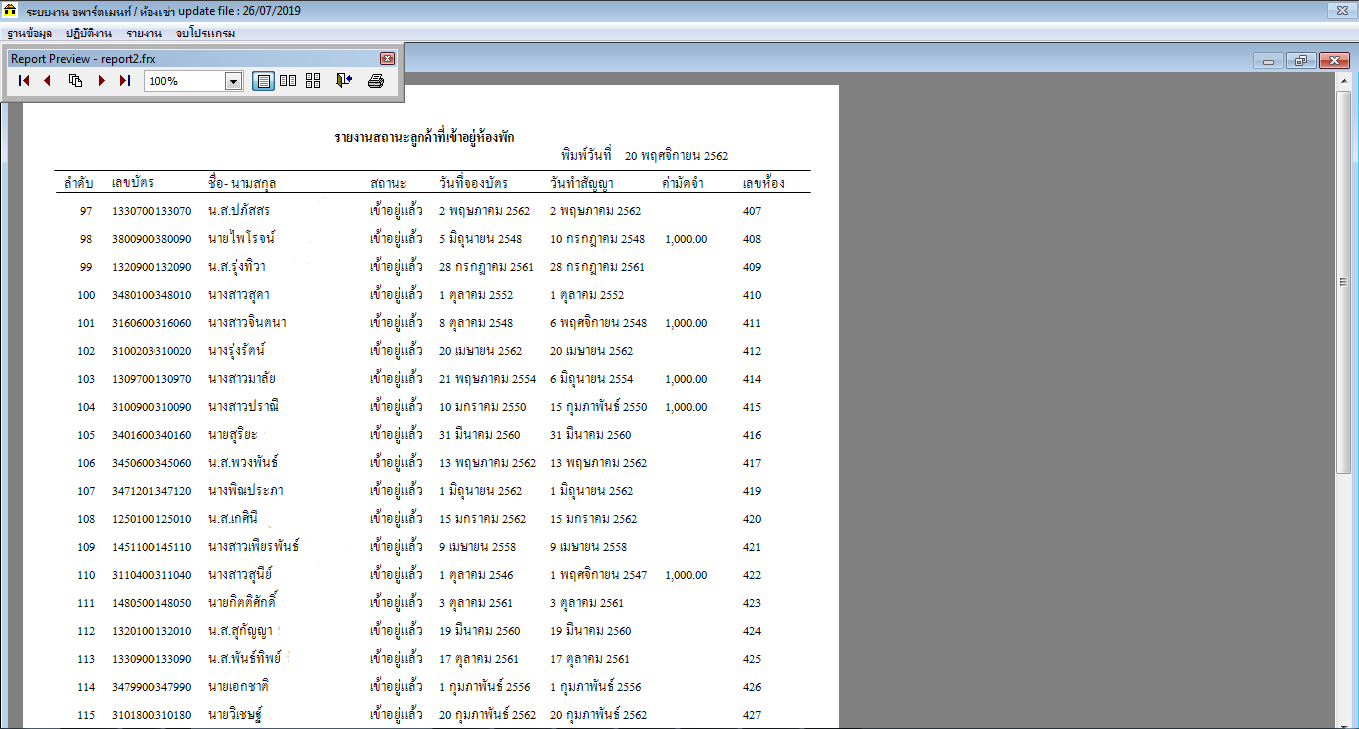This screenshot has width=1359, height=729.
Task: Open the ปฏิบัติงาน menu
Action: click(x=89, y=33)
